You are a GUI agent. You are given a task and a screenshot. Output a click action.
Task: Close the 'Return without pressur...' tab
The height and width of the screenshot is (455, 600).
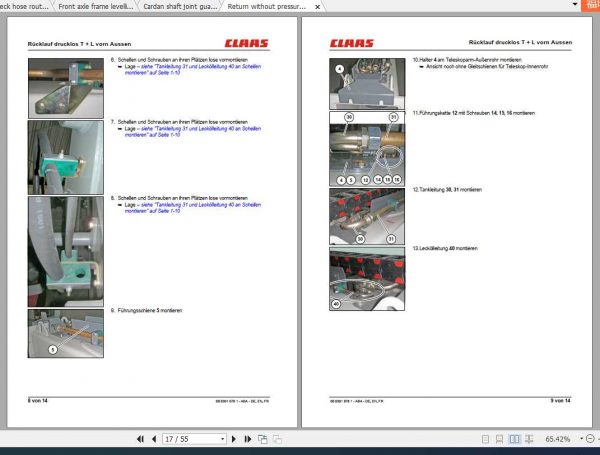(x=317, y=7)
